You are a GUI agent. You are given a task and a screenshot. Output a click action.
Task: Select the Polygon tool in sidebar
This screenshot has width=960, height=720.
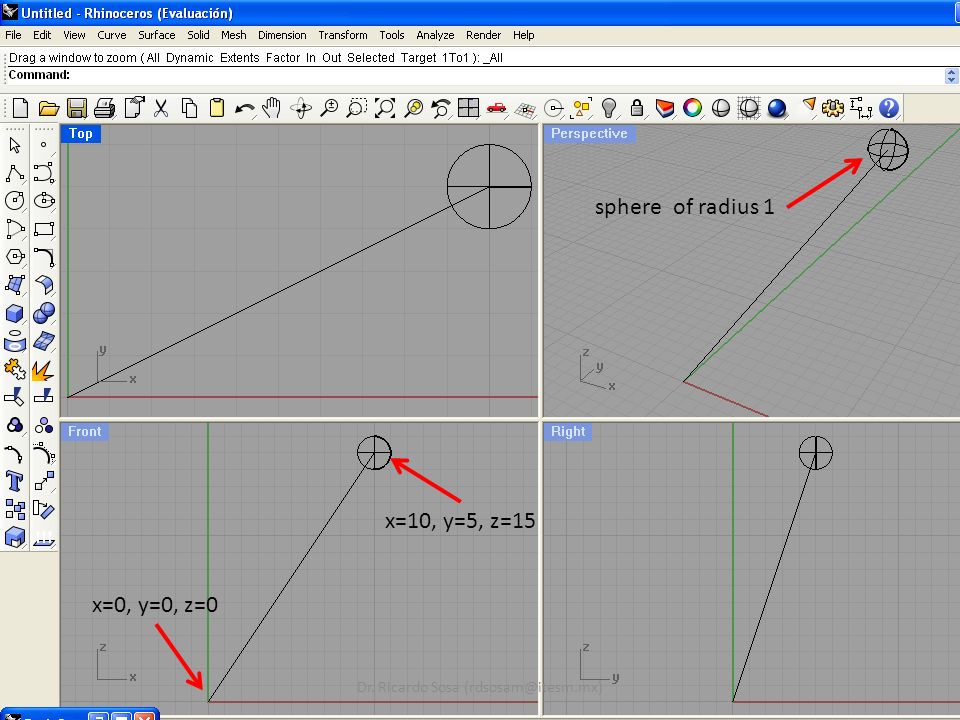click(15, 257)
